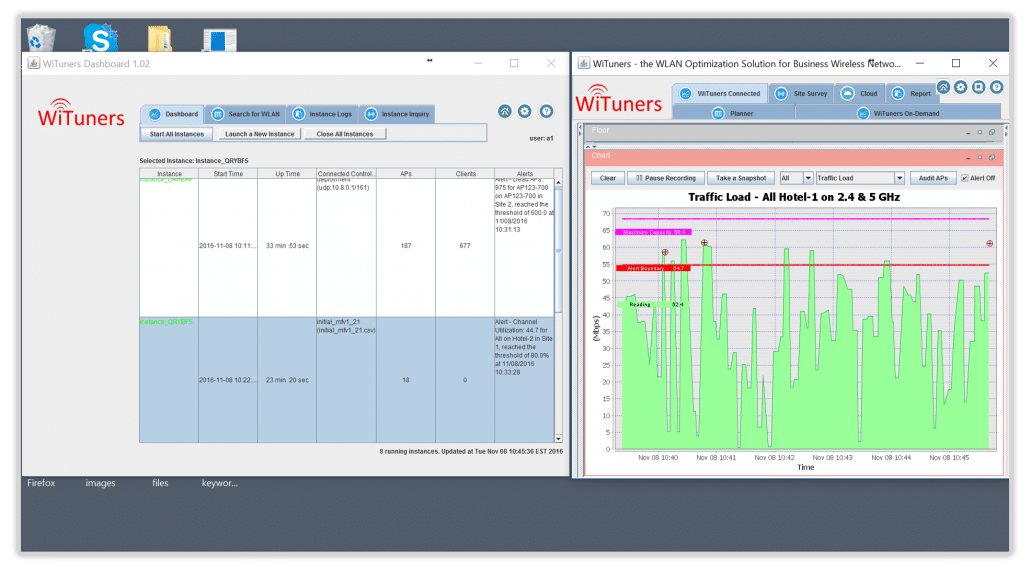Click the APs value 187
The height and width of the screenshot is (570, 1030).
click(x=405, y=246)
